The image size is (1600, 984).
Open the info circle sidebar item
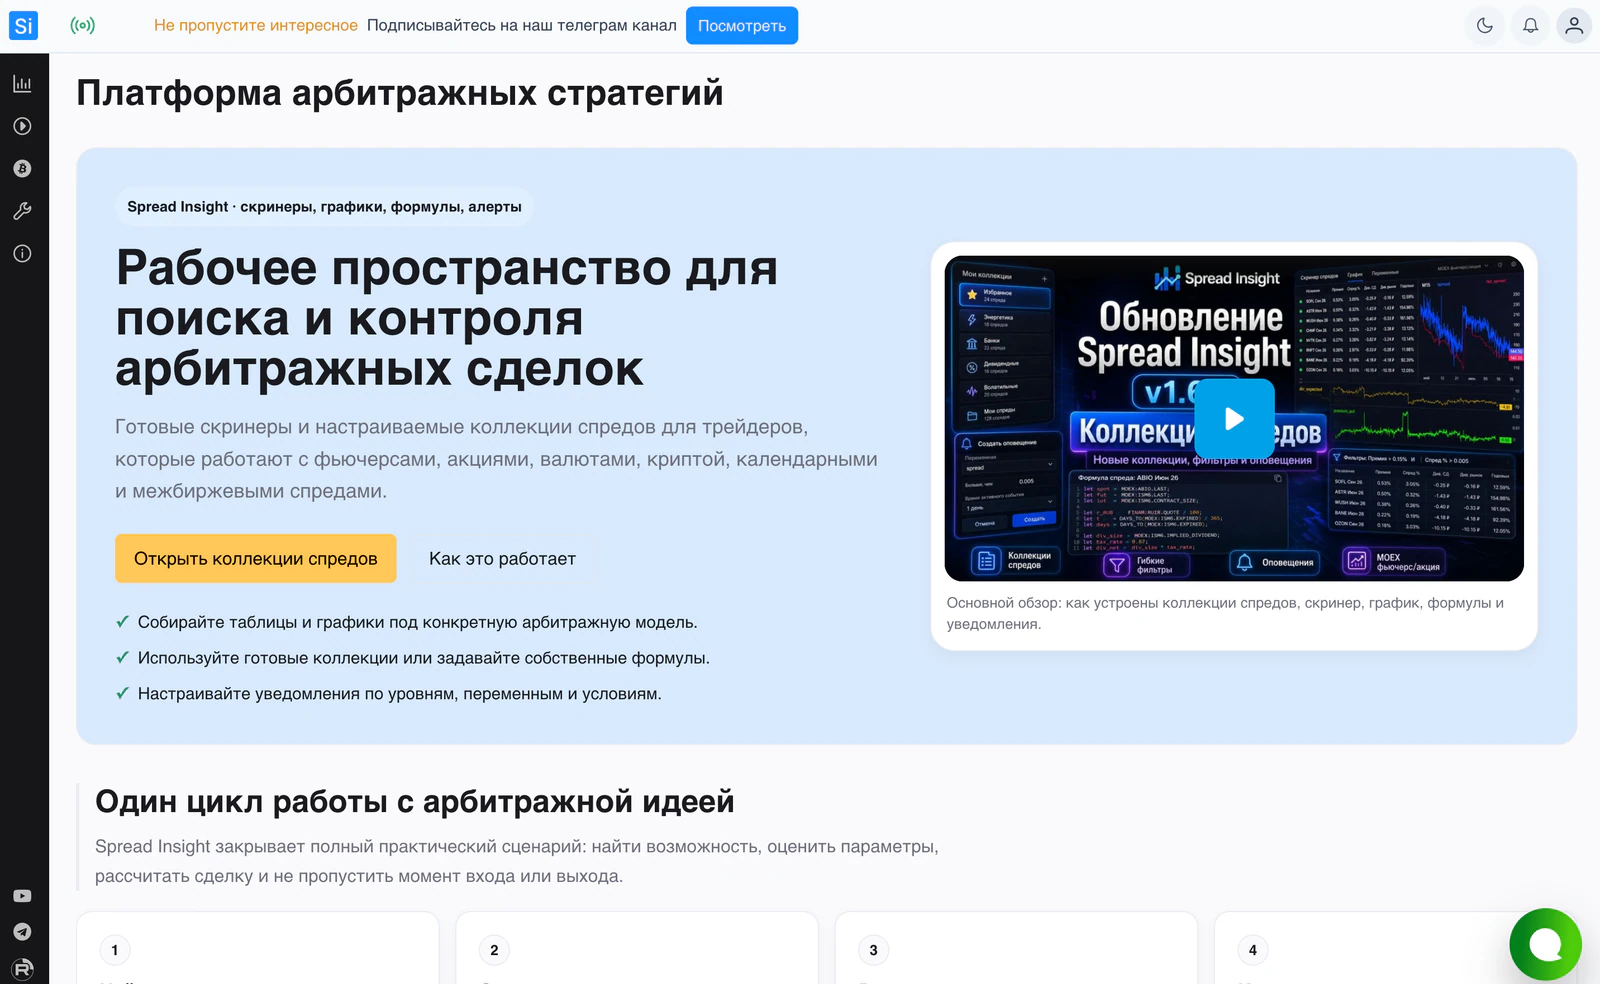[22, 254]
